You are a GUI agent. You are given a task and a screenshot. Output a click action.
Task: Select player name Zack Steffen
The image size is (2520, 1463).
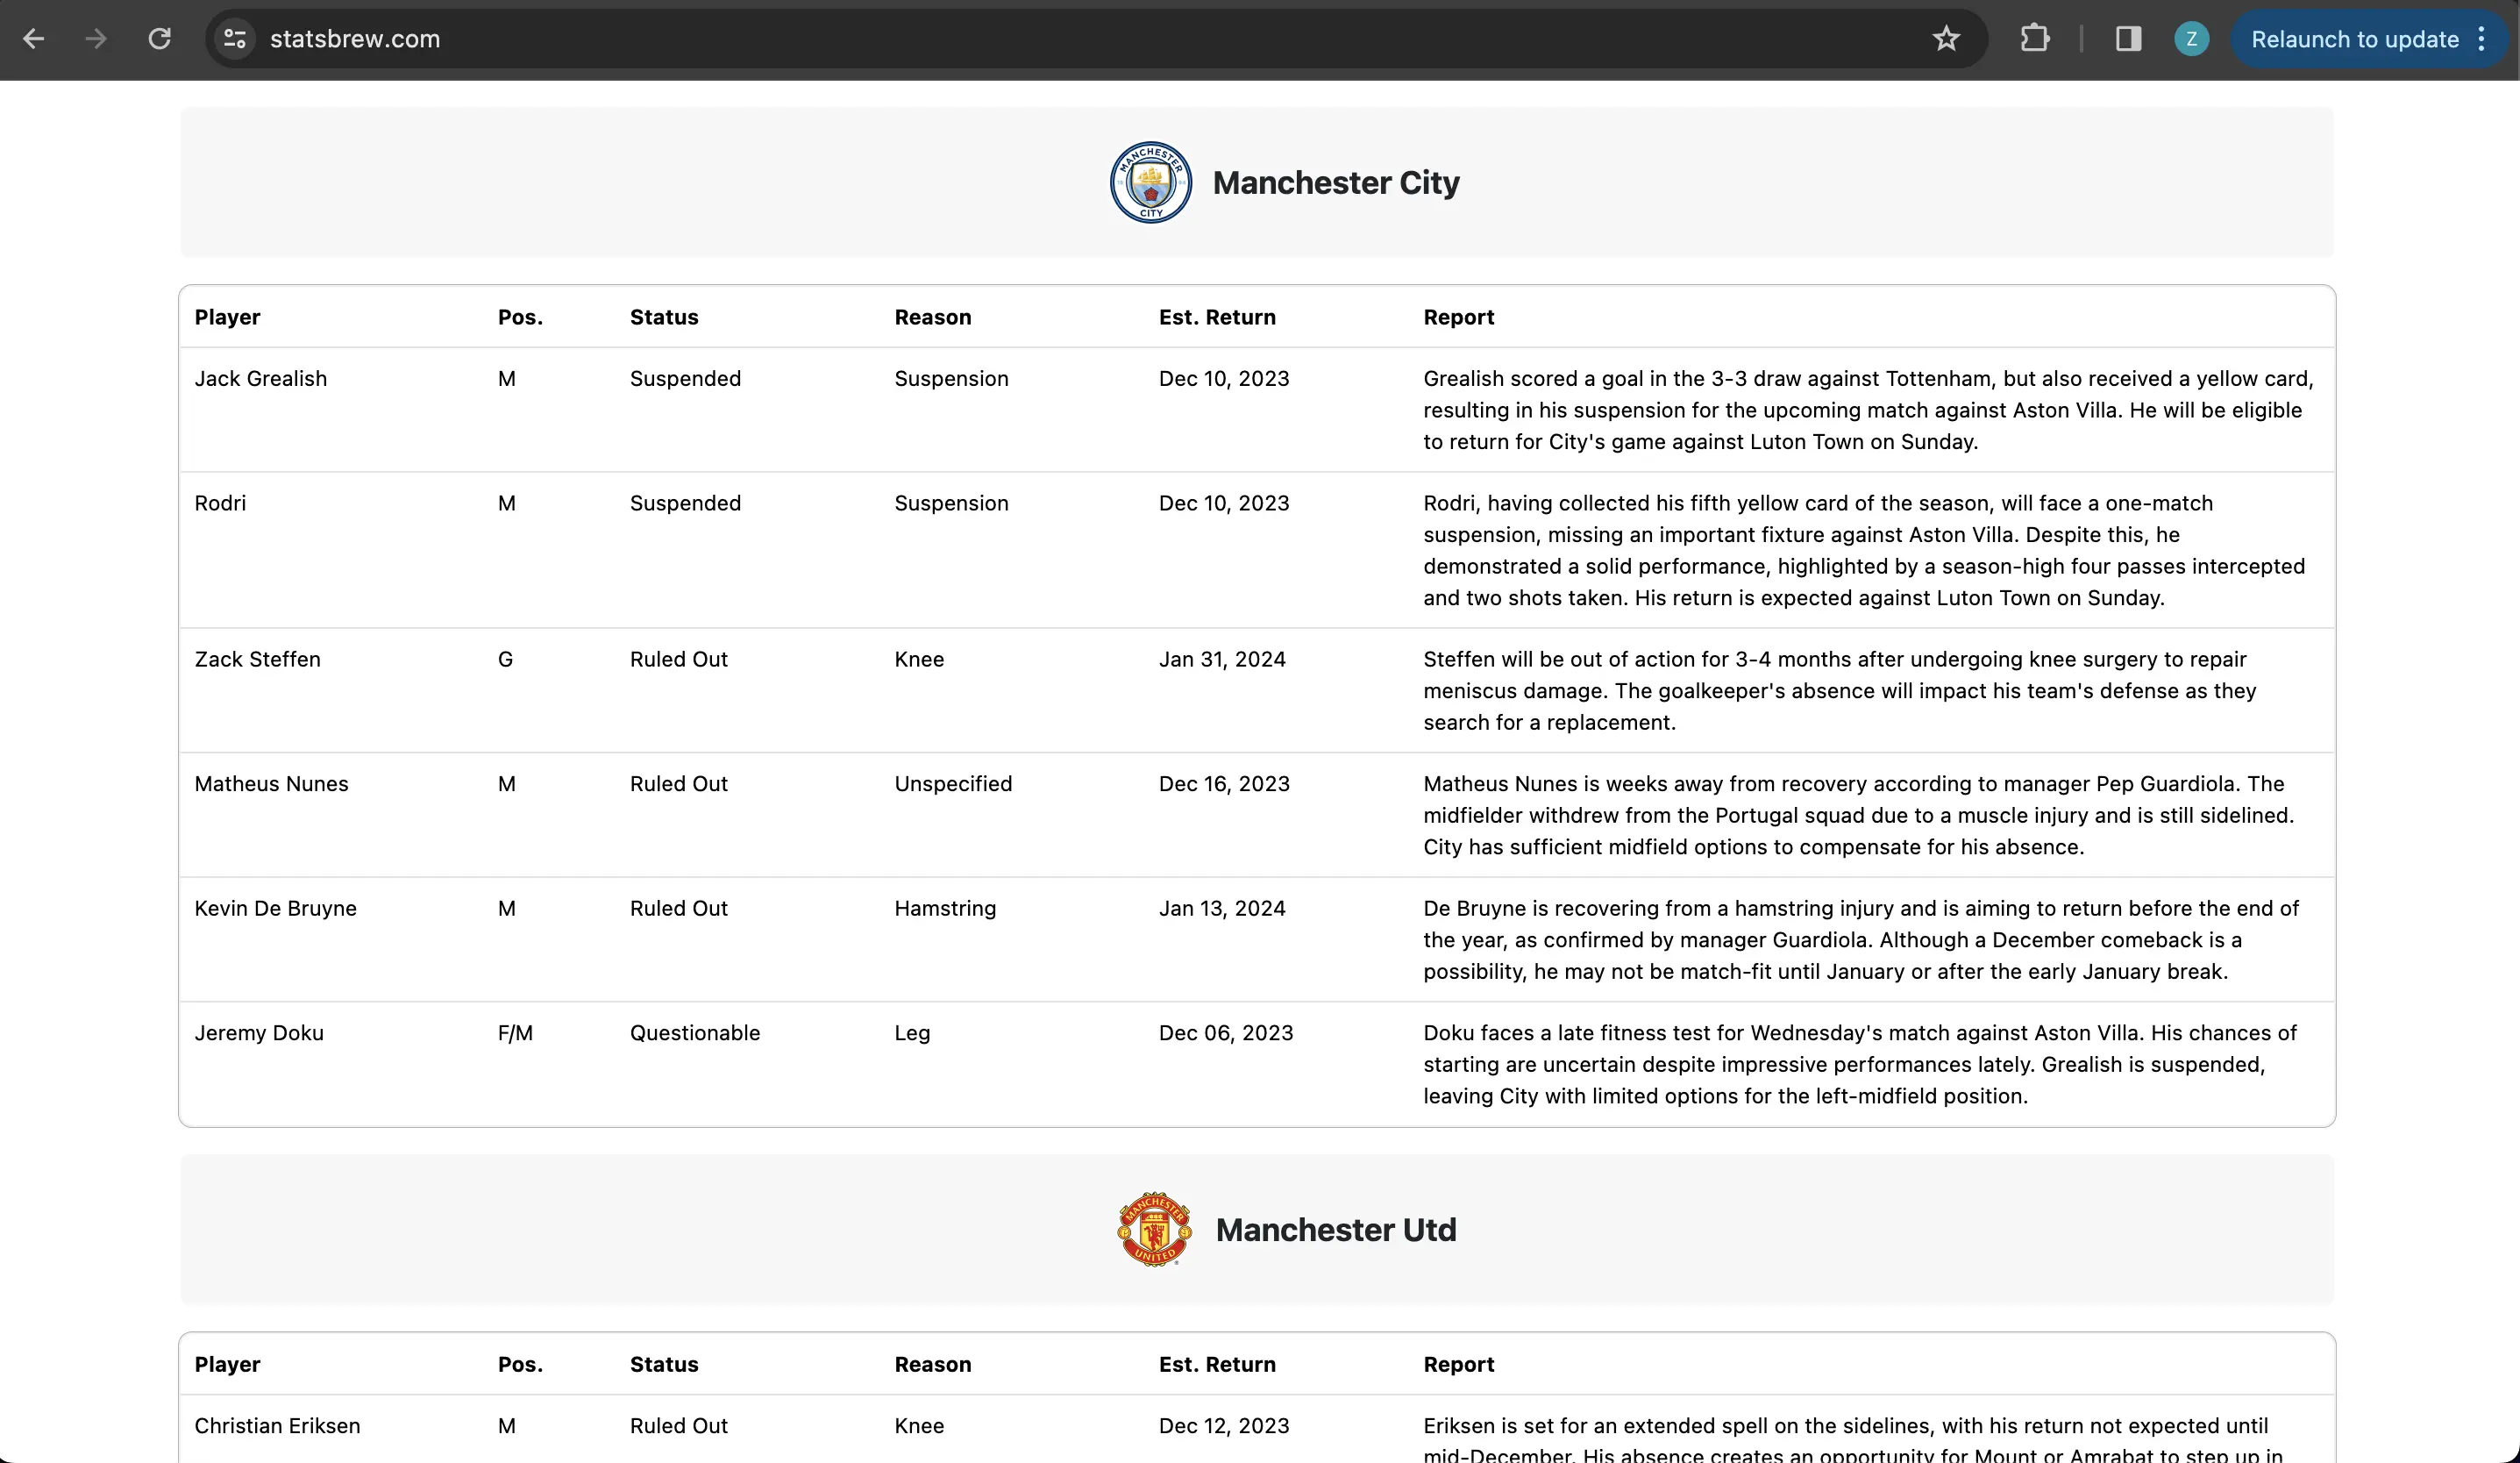tap(258, 659)
